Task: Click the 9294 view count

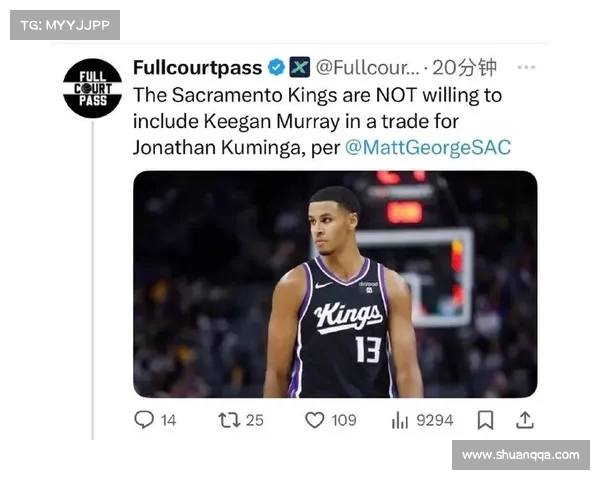Action: (x=434, y=420)
